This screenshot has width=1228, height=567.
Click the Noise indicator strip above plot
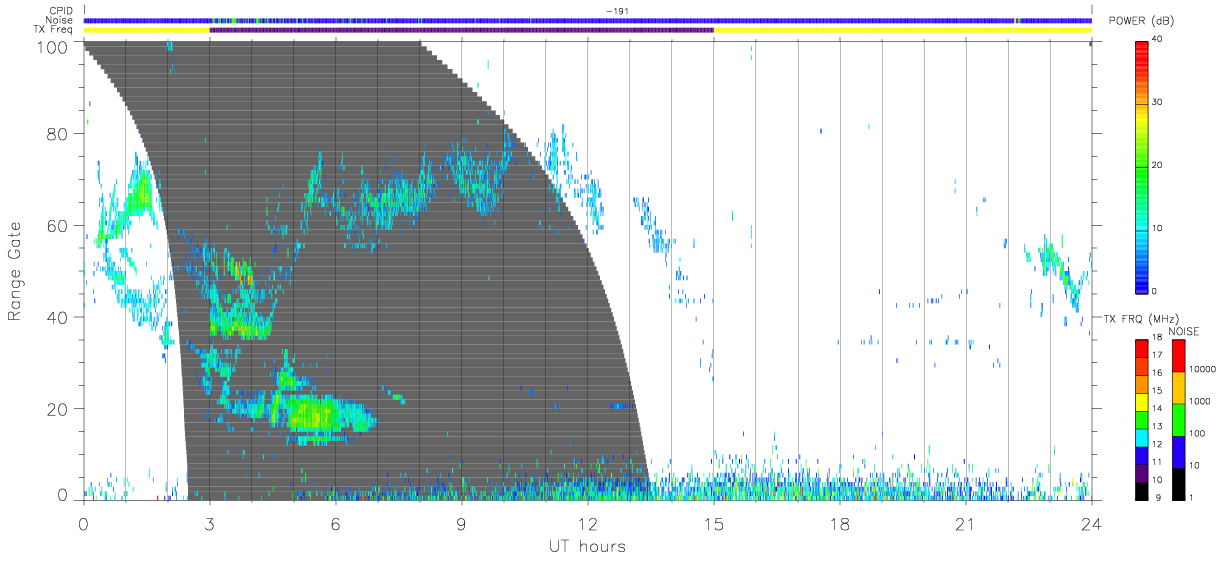pyautogui.click(x=588, y=20)
